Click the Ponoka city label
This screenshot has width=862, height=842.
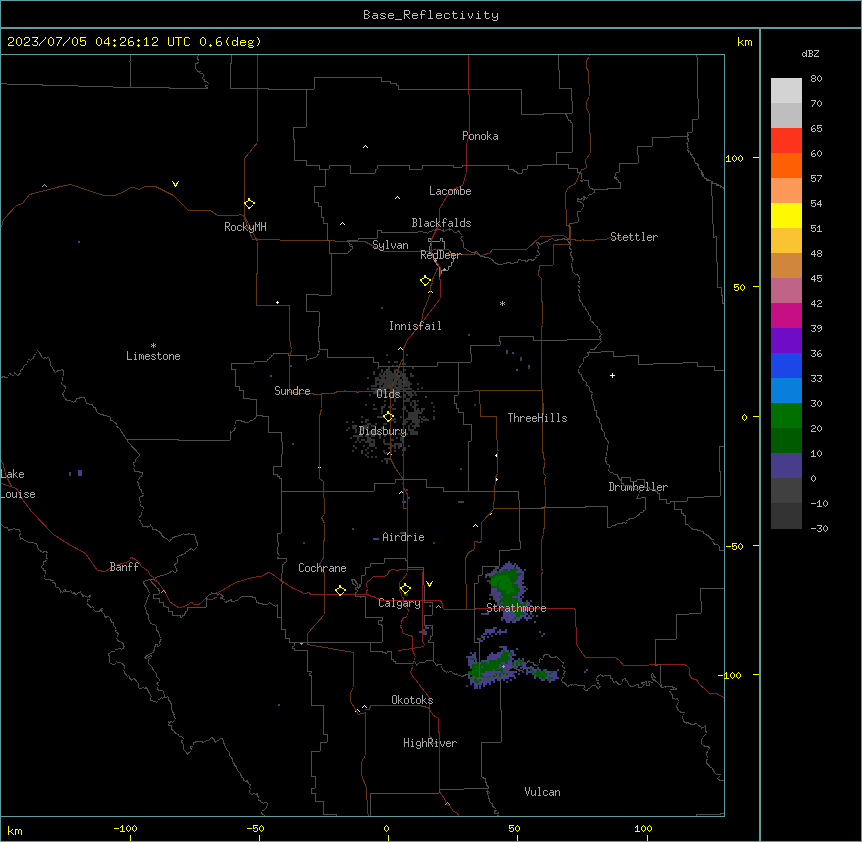[x=480, y=136]
